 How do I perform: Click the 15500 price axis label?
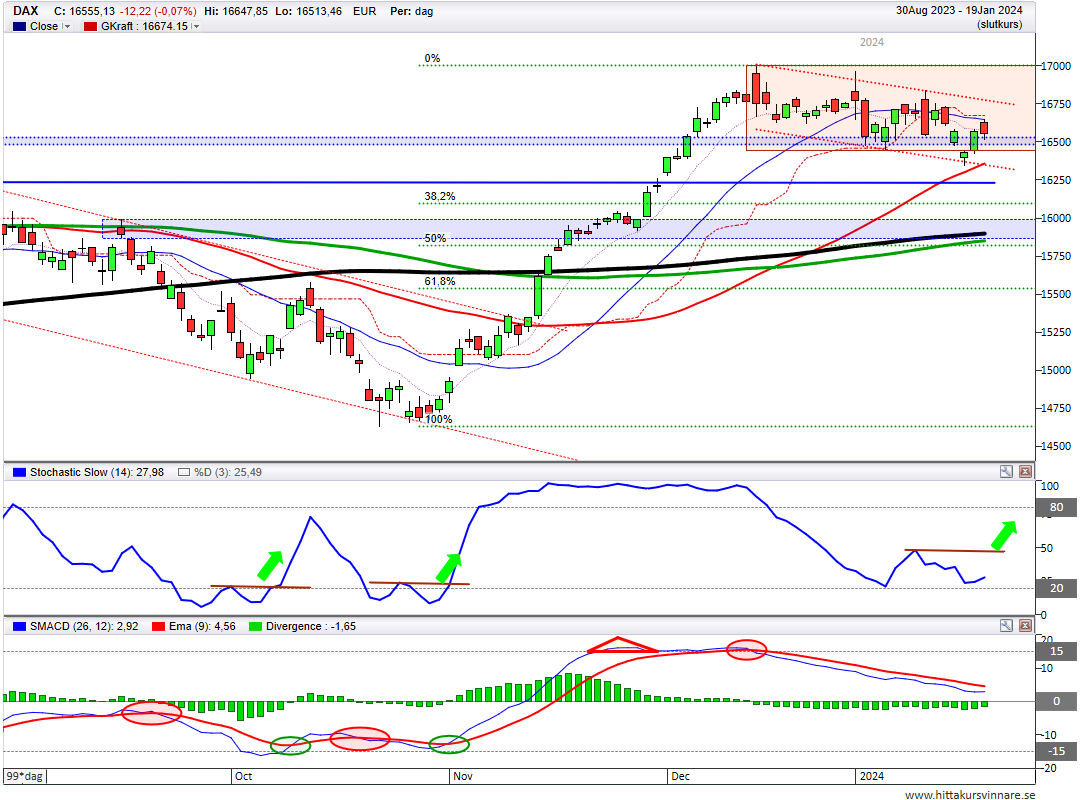coord(1056,294)
